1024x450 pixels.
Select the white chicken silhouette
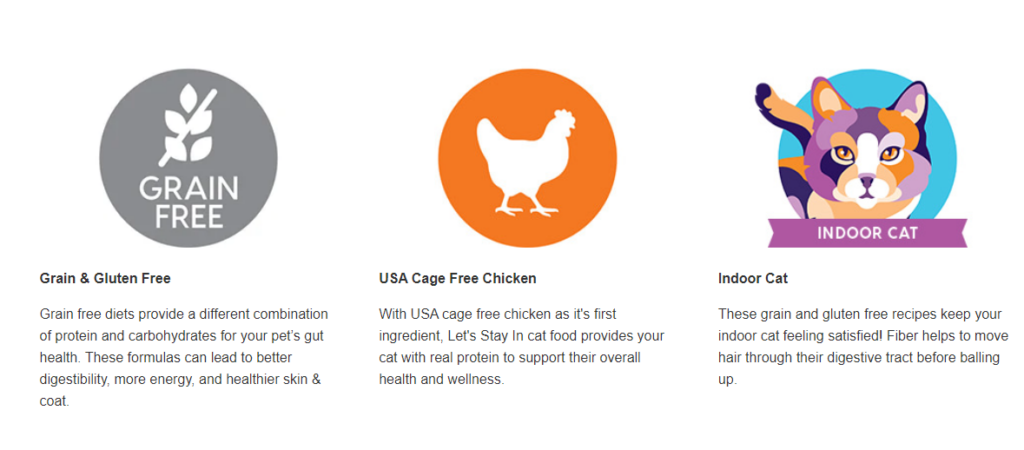tap(527, 162)
